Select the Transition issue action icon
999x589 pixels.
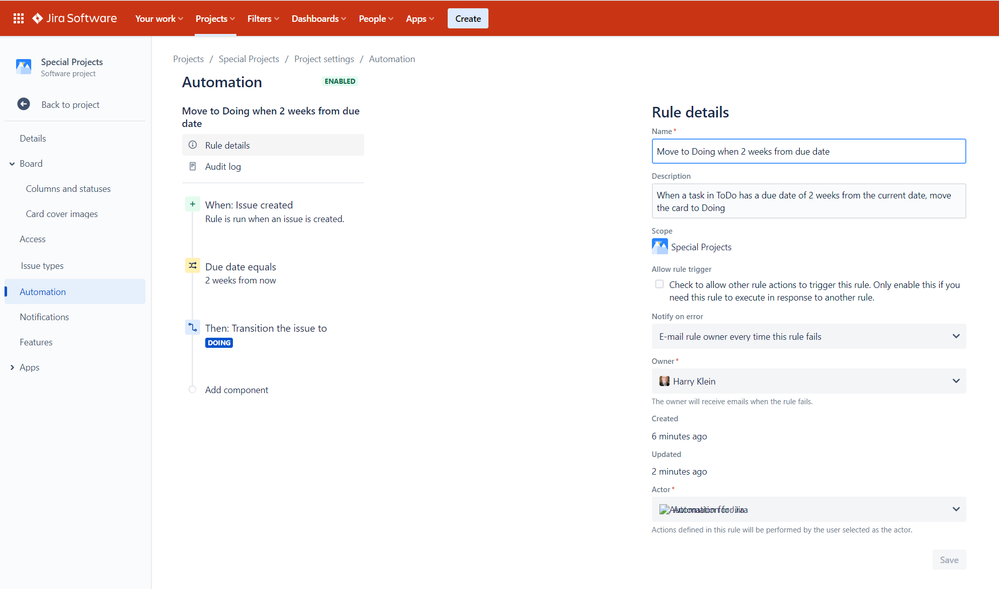(192, 327)
